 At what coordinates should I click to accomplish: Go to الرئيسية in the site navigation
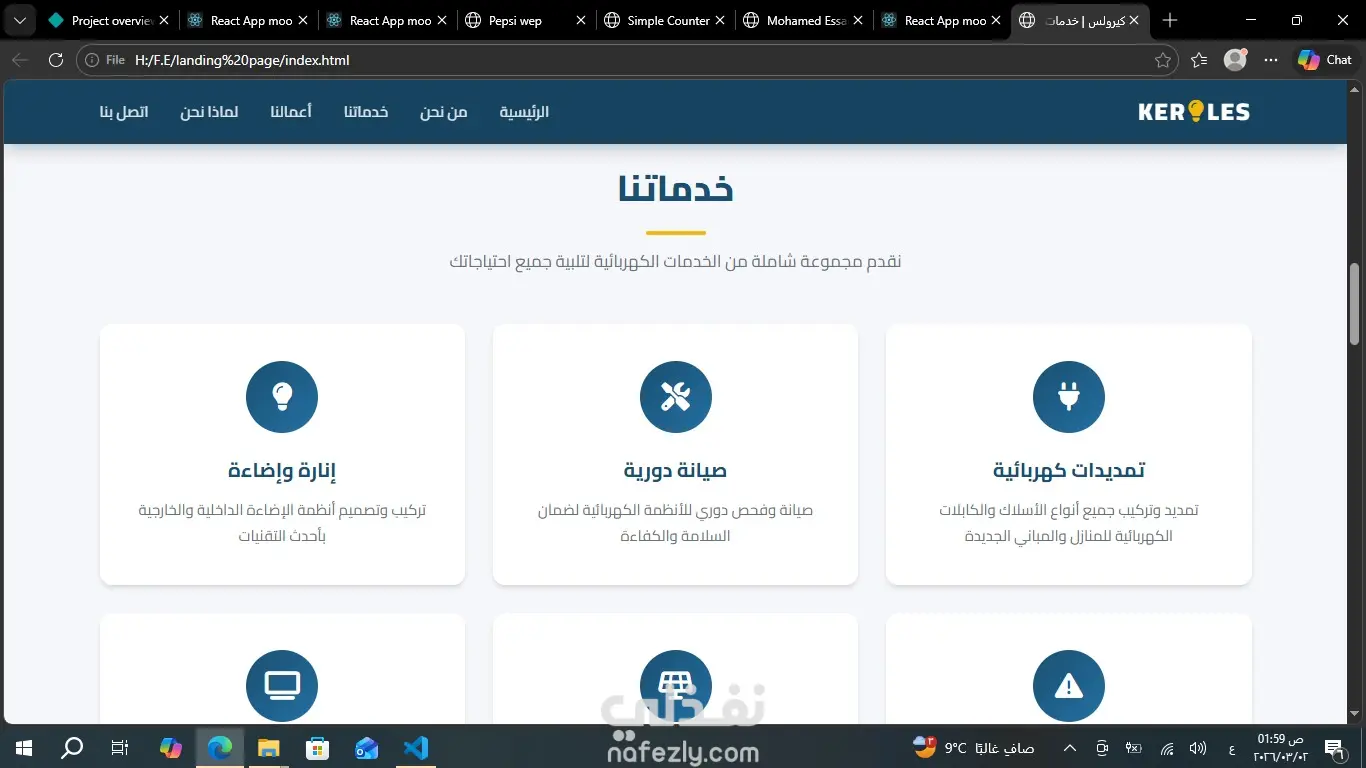coord(524,112)
